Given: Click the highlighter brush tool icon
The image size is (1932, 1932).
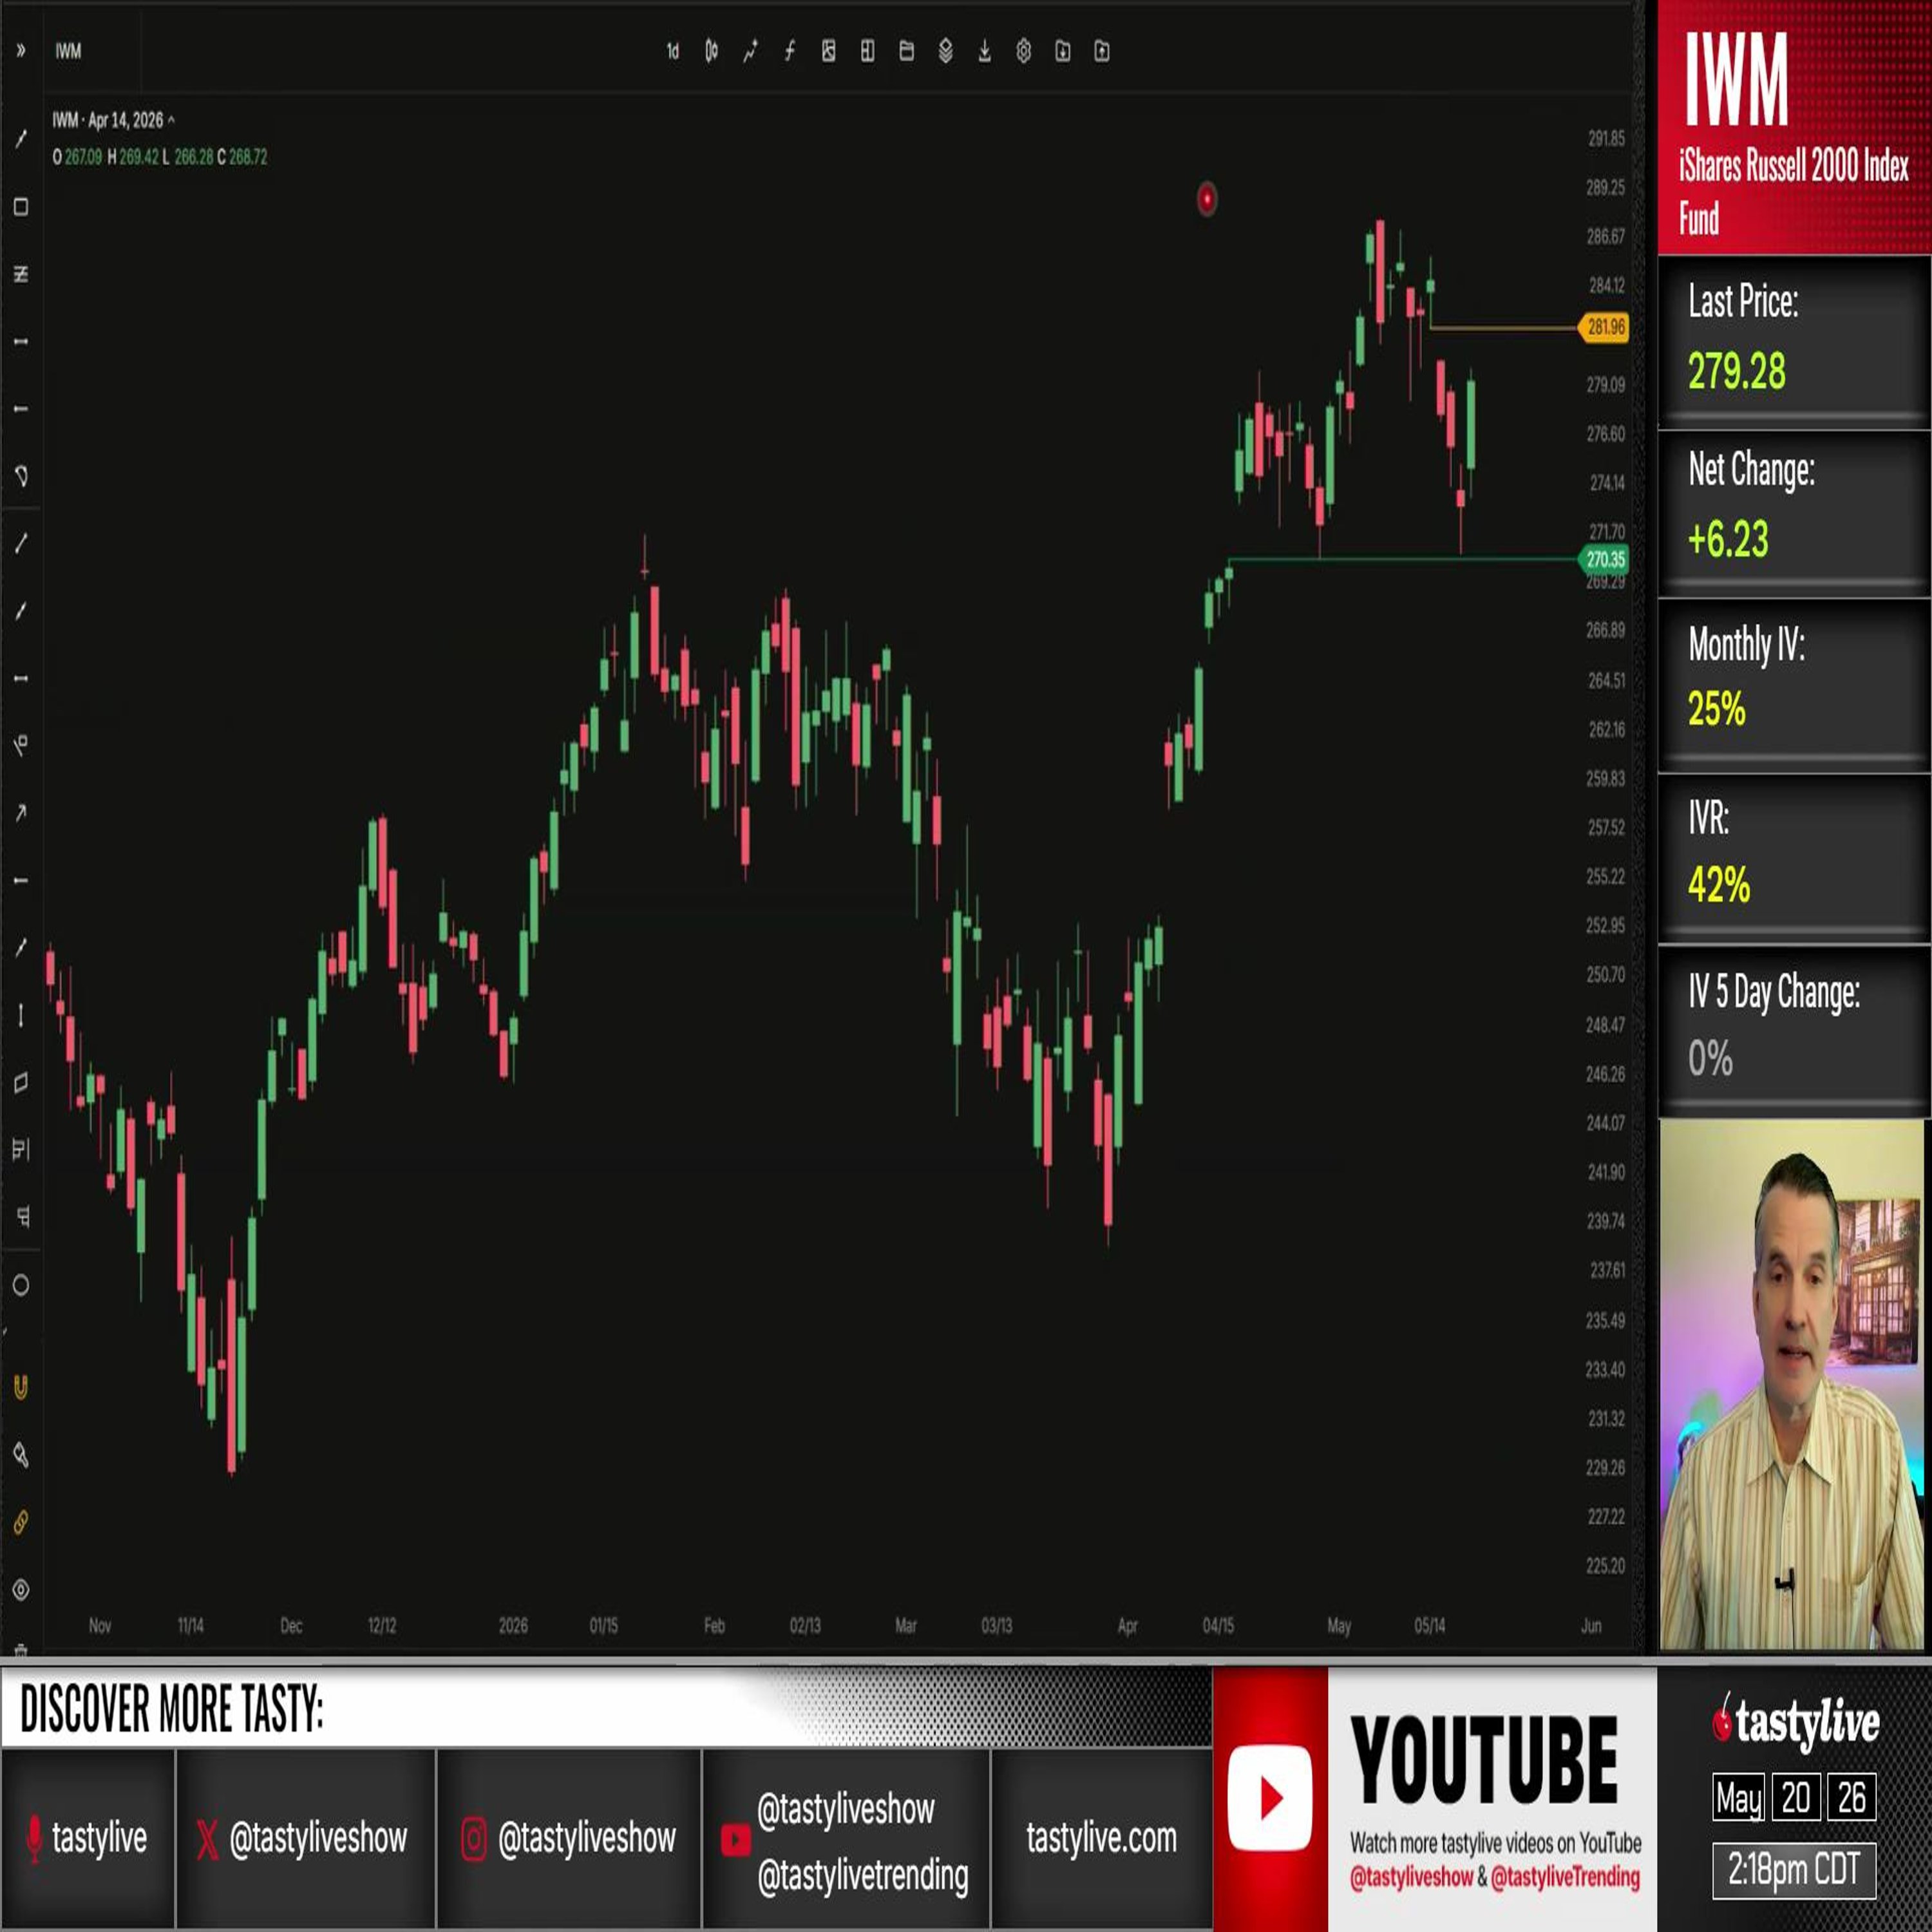Looking at the screenshot, I should 20,1455.
